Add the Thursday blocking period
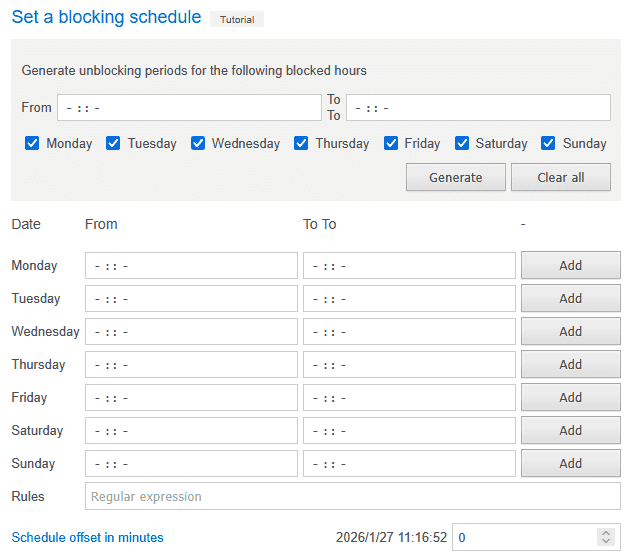Screen dimensions: 629x557 [x=570, y=364]
